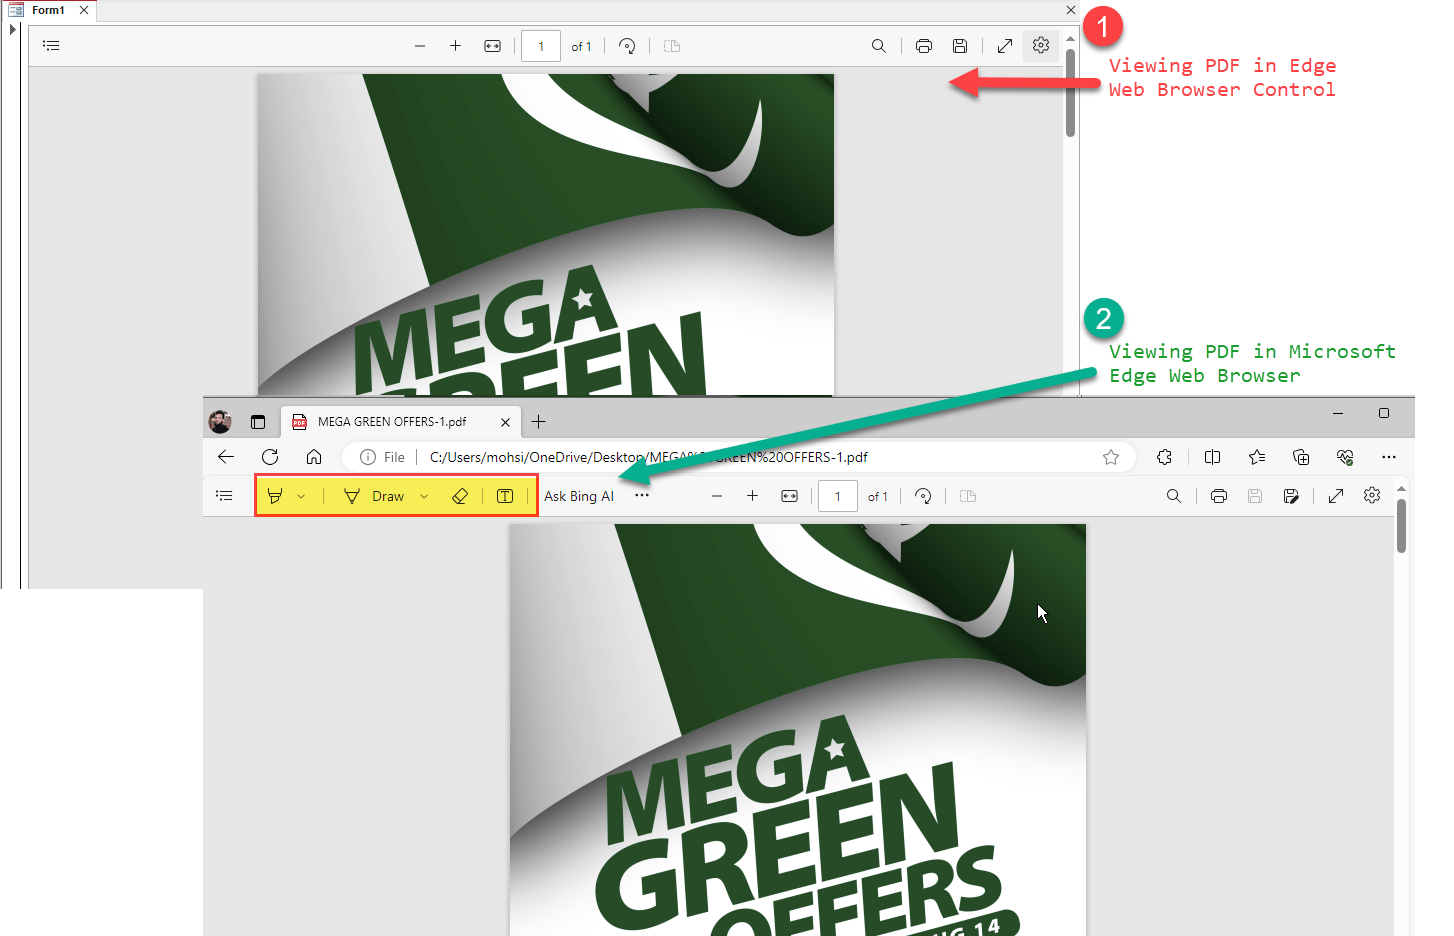The image size is (1454, 936).
Task: Go to the Edge home page
Action: point(314,457)
